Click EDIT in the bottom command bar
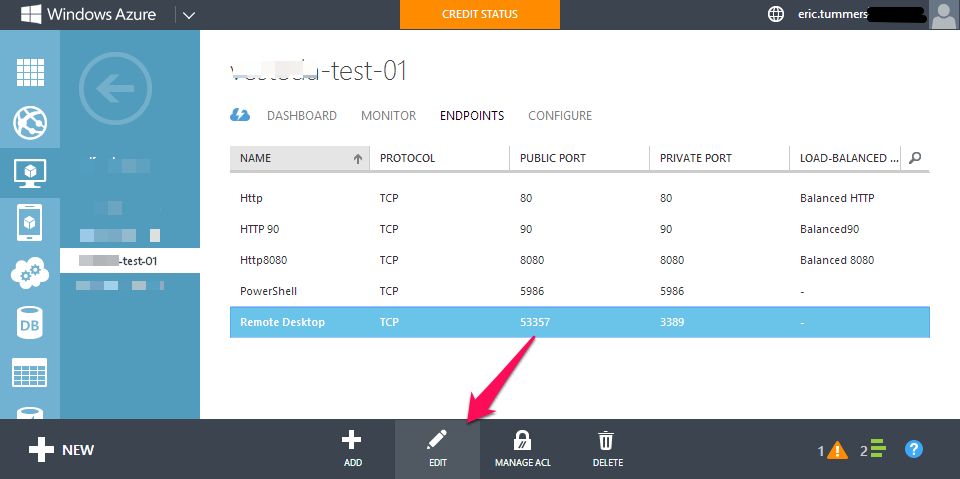Screen dimensions: 960x479 click(437, 449)
